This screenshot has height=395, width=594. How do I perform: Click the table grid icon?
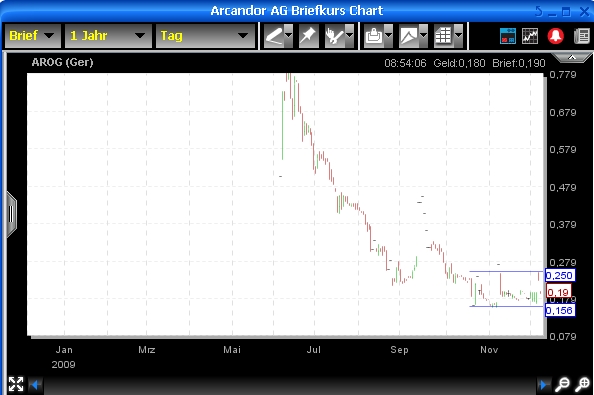443,36
